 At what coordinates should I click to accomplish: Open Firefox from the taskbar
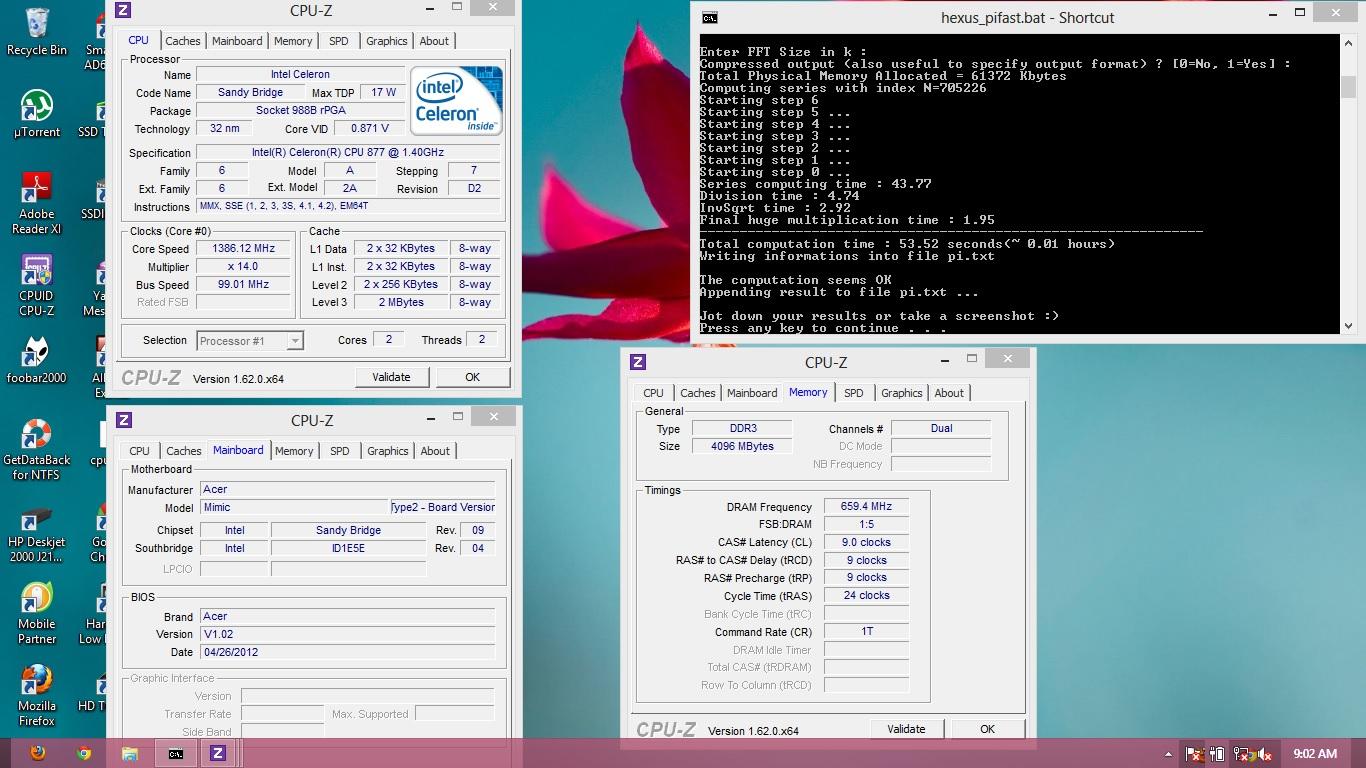[x=38, y=754]
